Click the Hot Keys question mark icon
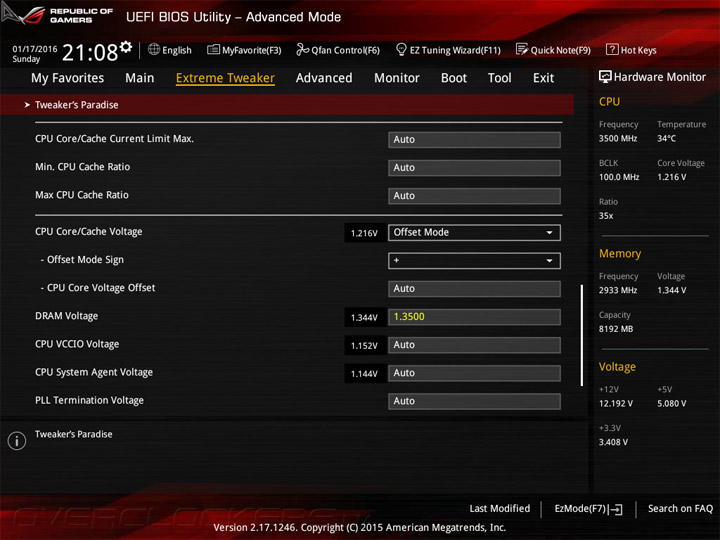 612,49
